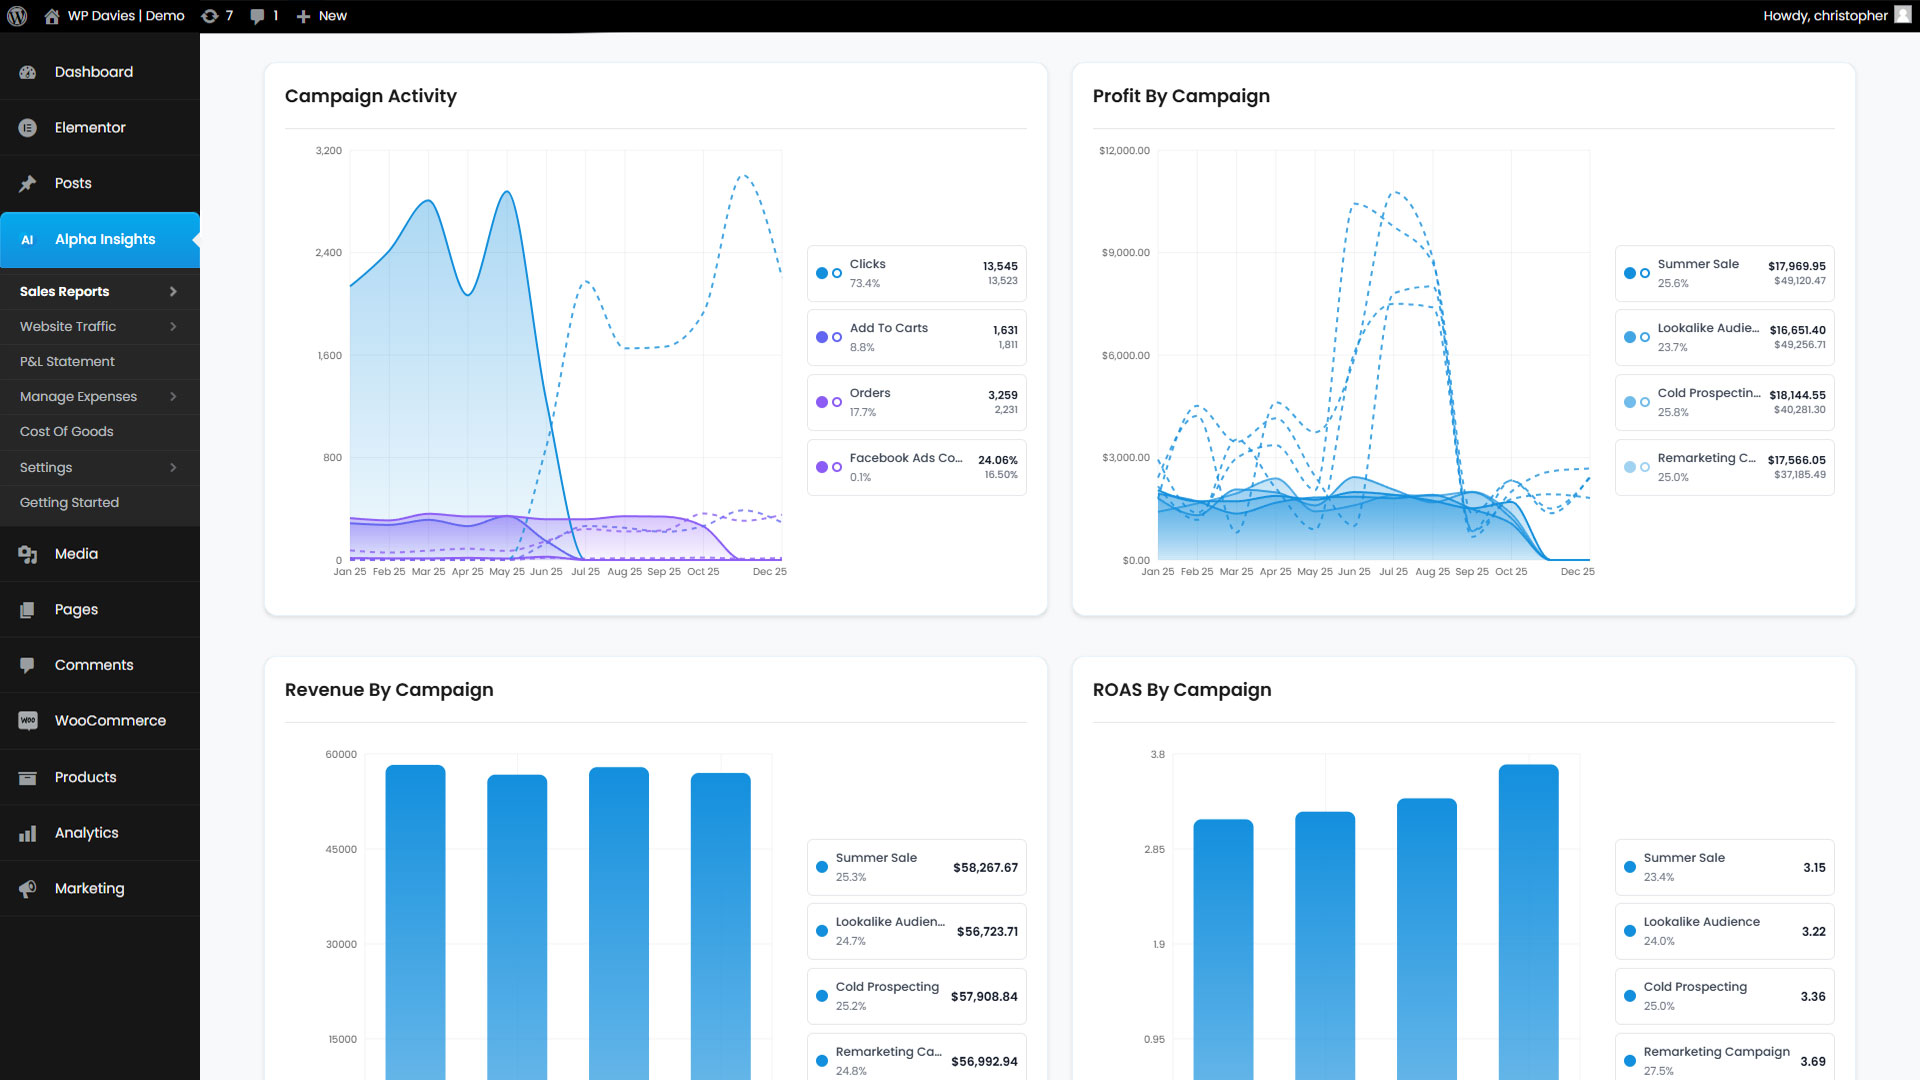
Task: Click the Marketing megaphone icon
Action: [28, 889]
